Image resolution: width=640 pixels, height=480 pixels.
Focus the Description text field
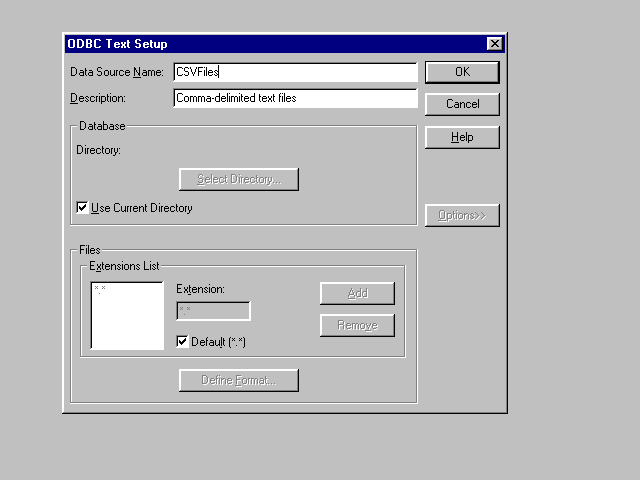pyautogui.click(x=294, y=98)
